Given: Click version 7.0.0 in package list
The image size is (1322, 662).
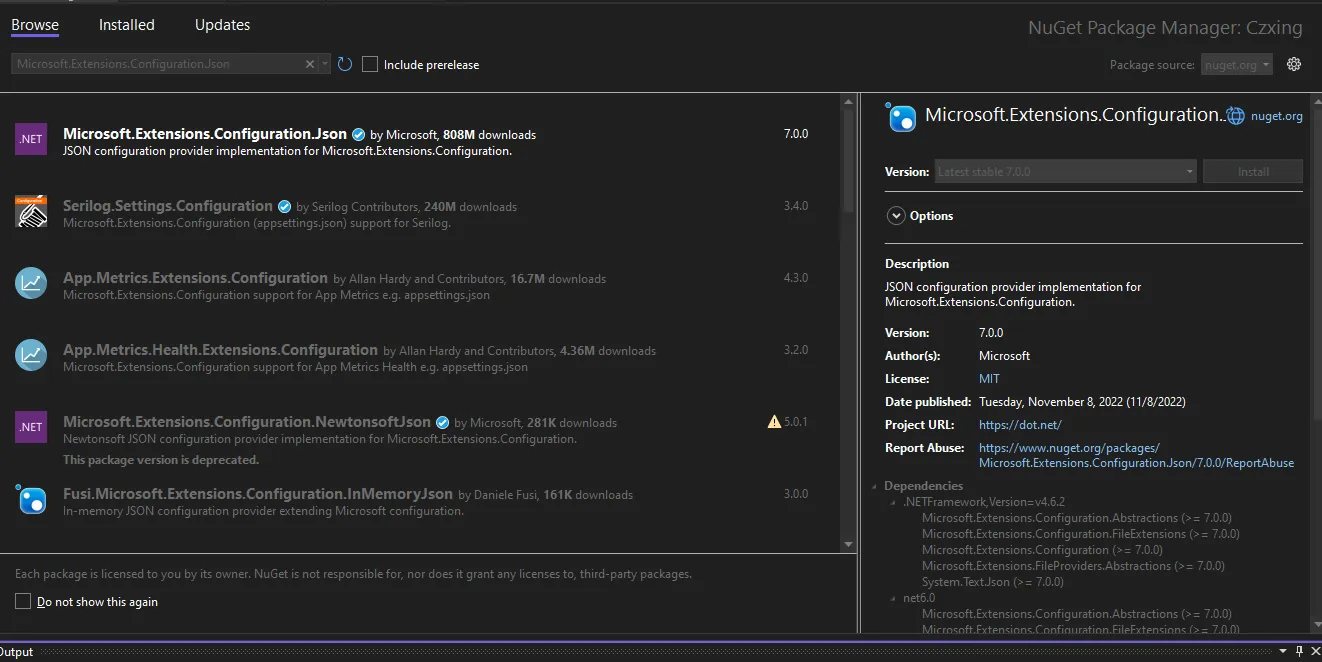Looking at the screenshot, I should pyautogui.click(x=796, y=134).
